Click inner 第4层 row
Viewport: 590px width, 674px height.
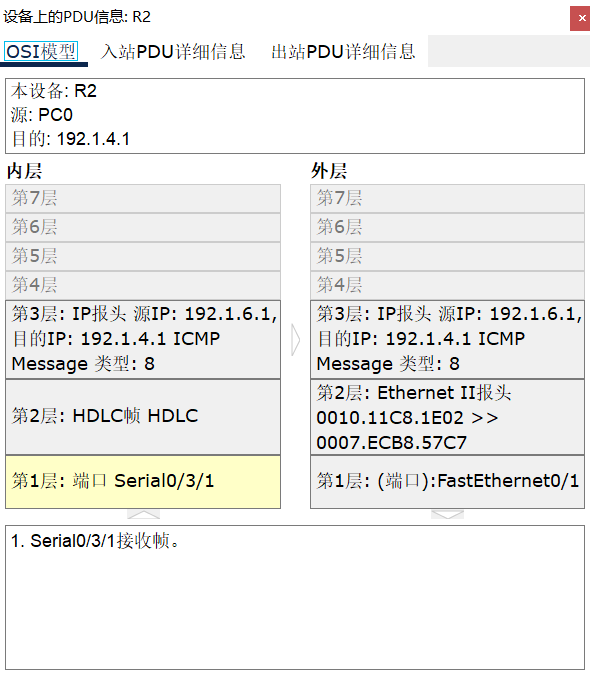143,285
